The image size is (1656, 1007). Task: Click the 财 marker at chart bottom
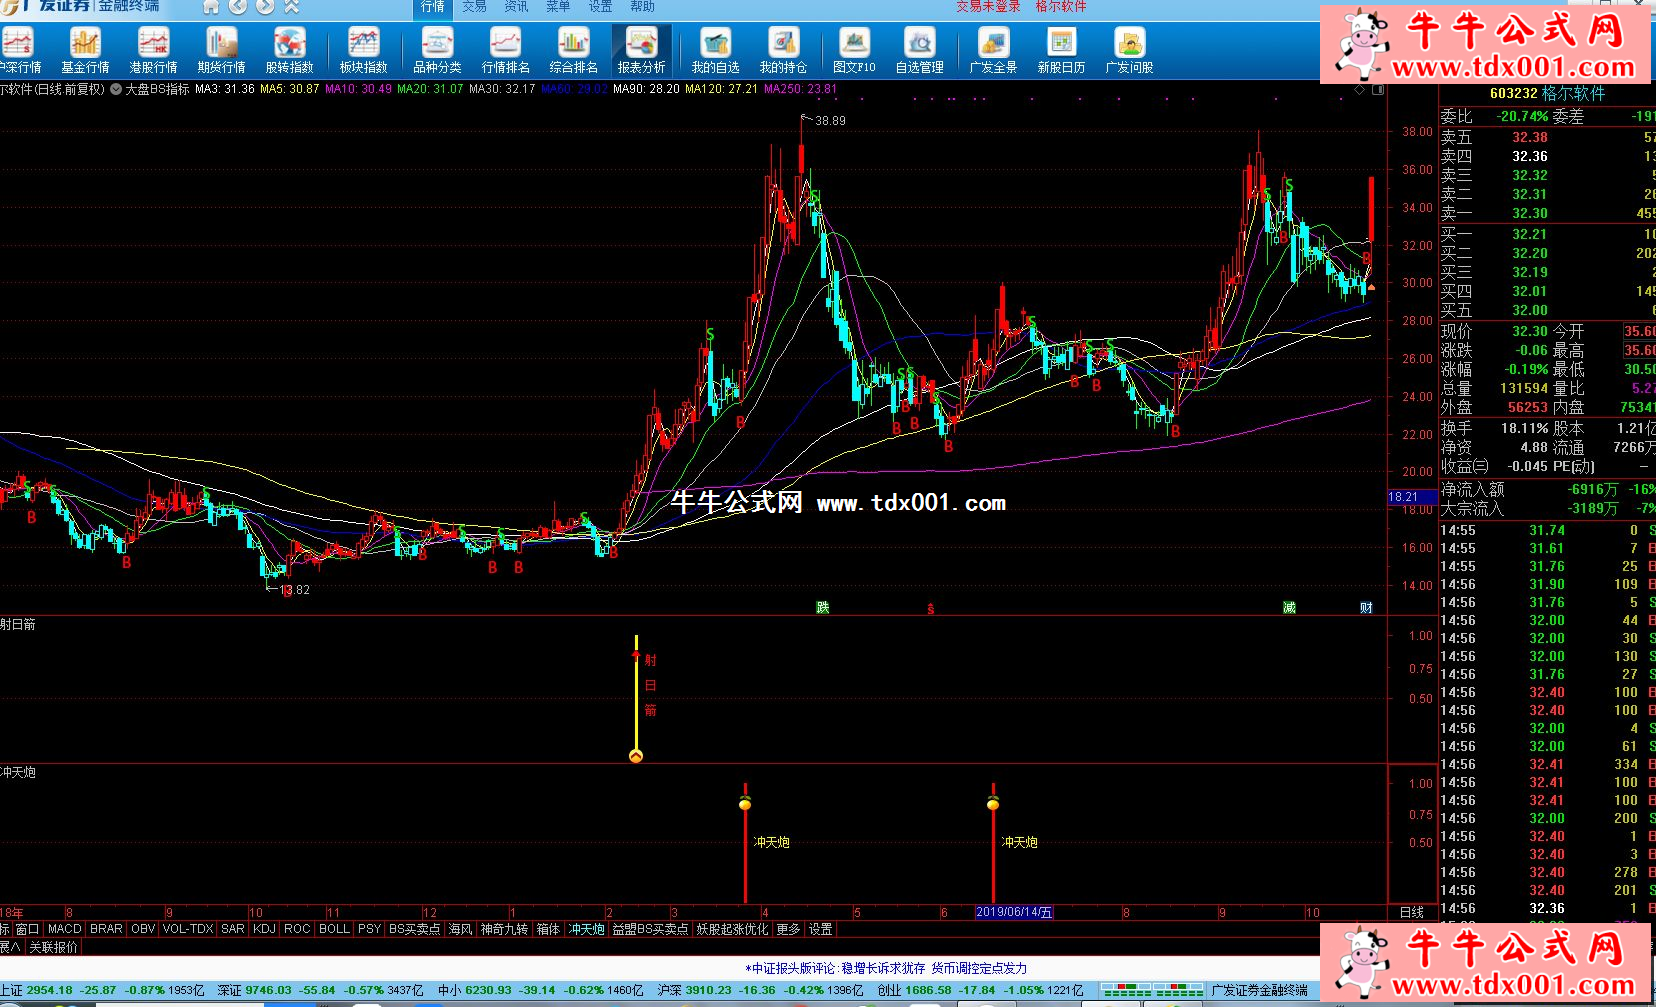coord(1366,607)
